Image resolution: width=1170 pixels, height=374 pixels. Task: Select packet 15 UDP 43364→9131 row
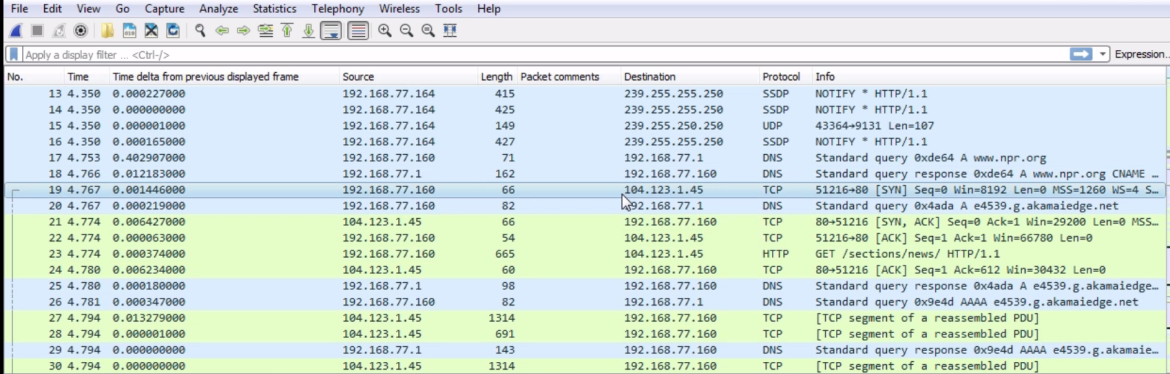584,125
